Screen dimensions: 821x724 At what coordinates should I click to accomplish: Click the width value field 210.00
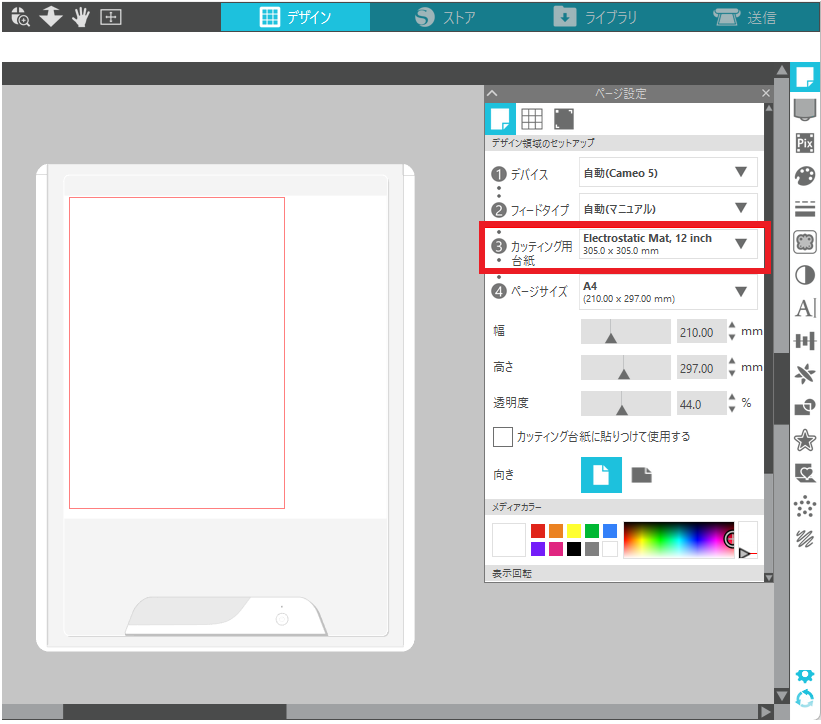701,332
